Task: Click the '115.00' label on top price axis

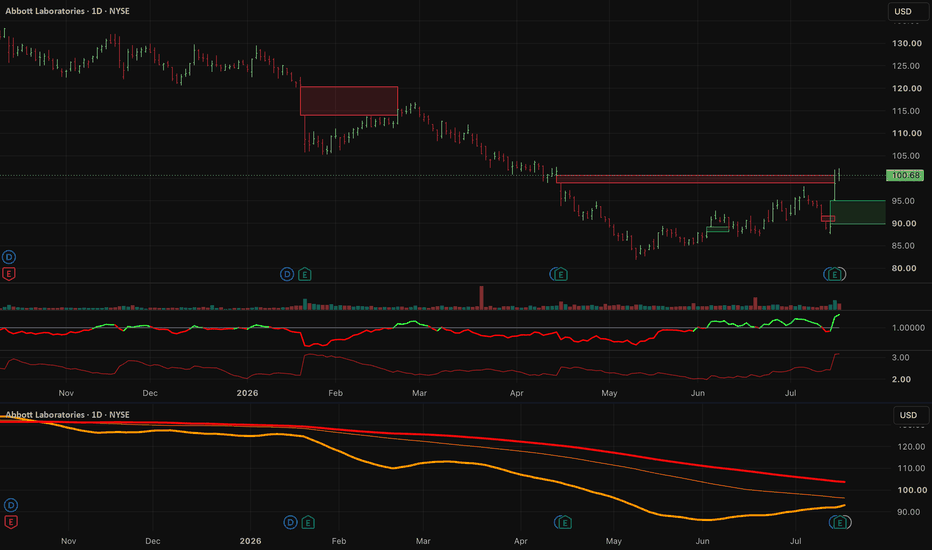Action: click(906, 111)
